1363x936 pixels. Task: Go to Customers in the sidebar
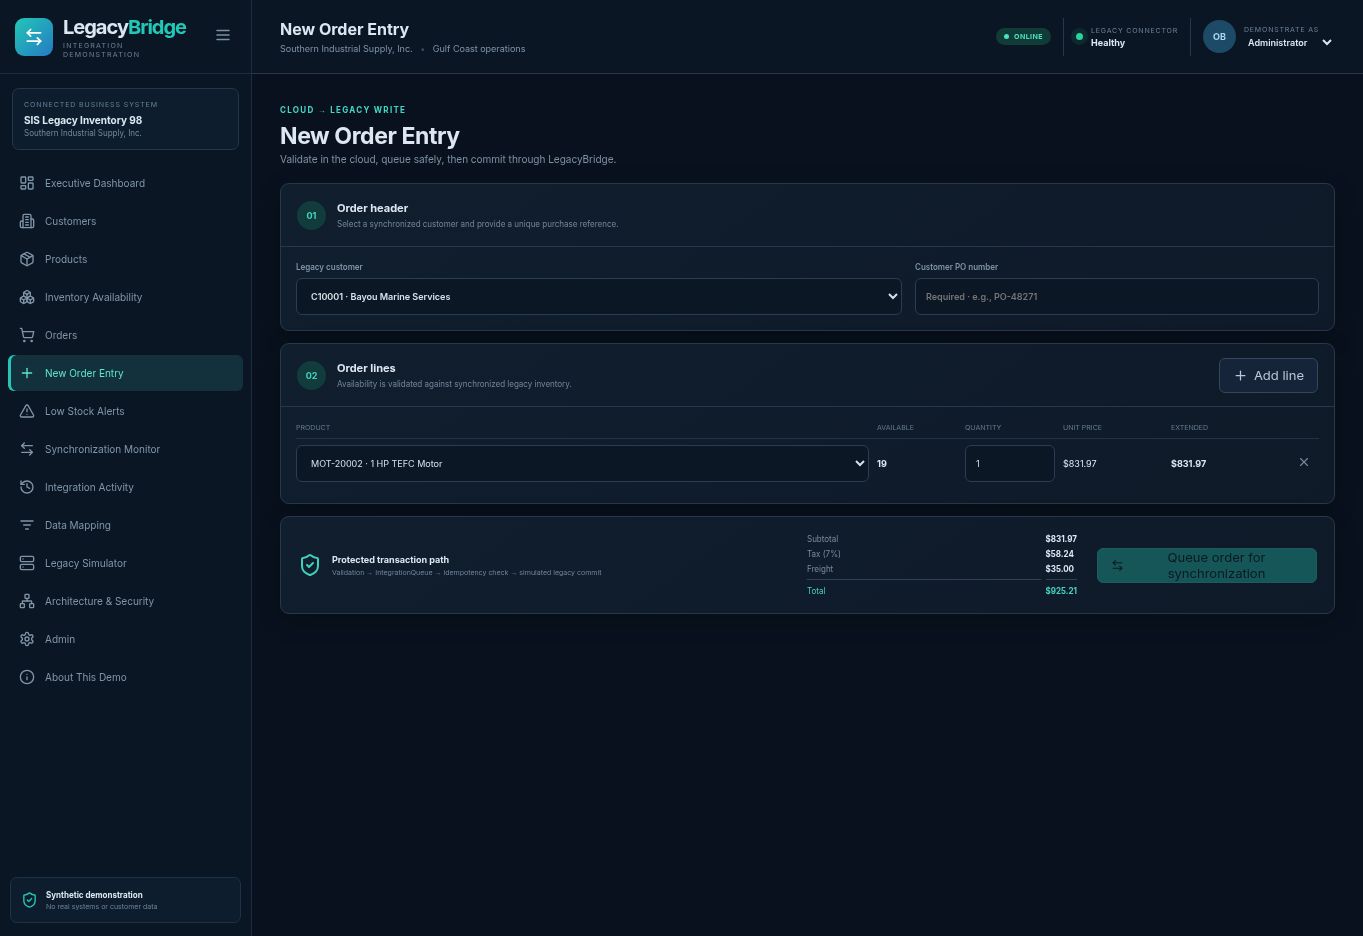tap(126, 221)
